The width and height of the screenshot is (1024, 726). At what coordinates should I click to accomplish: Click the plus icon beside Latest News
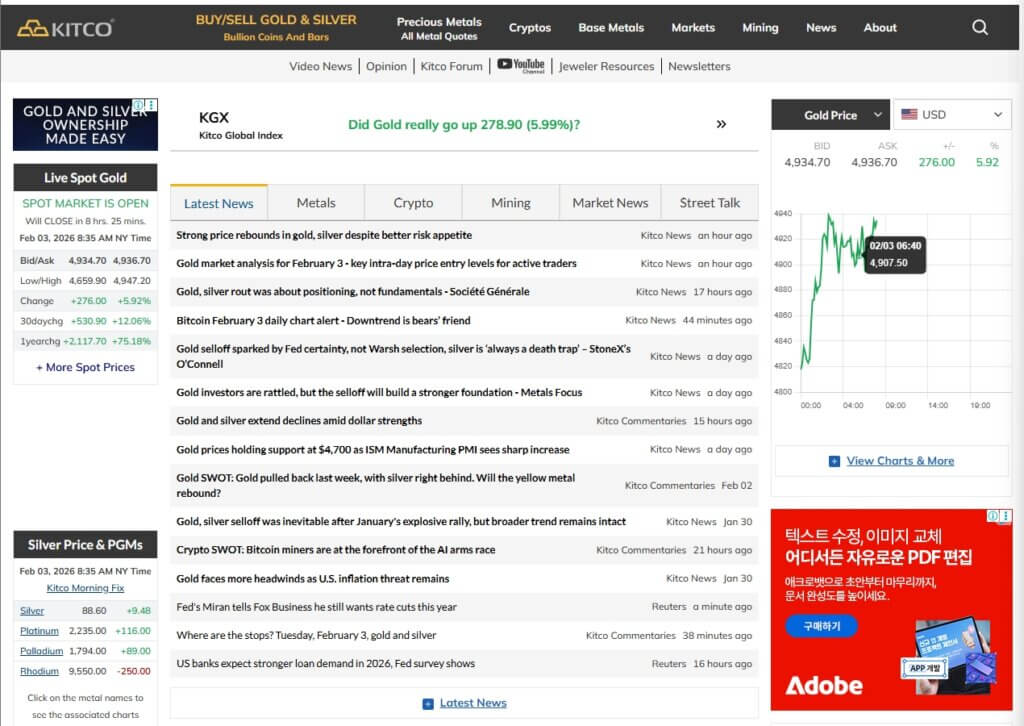(x=428, y=703)
